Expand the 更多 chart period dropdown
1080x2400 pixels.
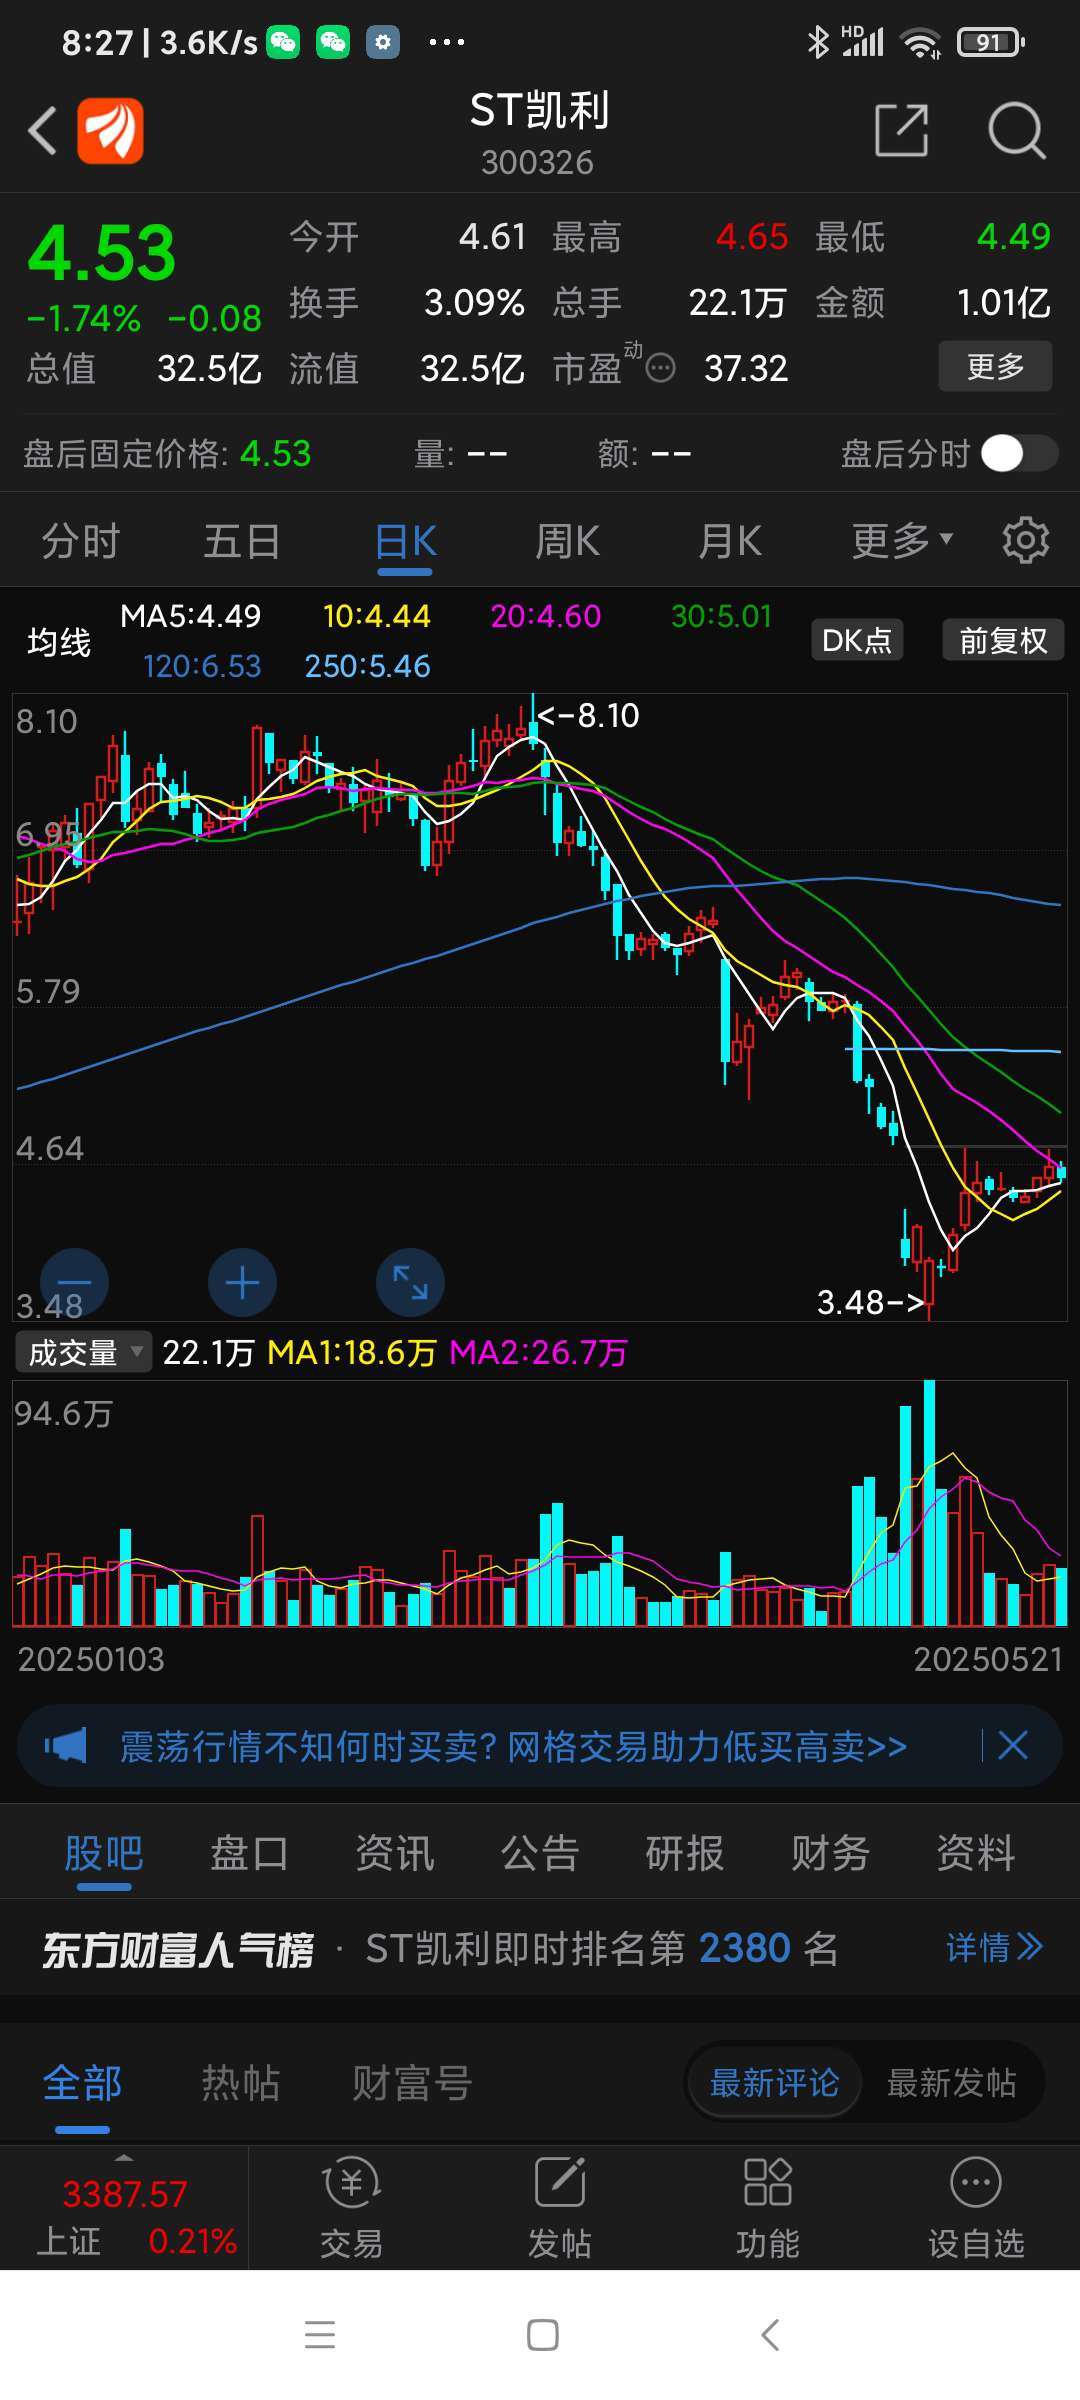pyautogui.click(x=902, y=541)
